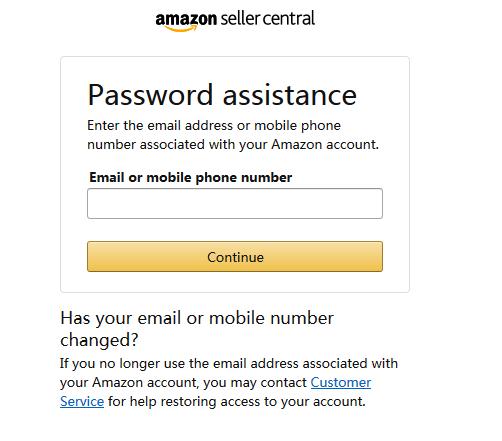
Task: Click the "number associated with your Amazon account" line
Action: 233,145
